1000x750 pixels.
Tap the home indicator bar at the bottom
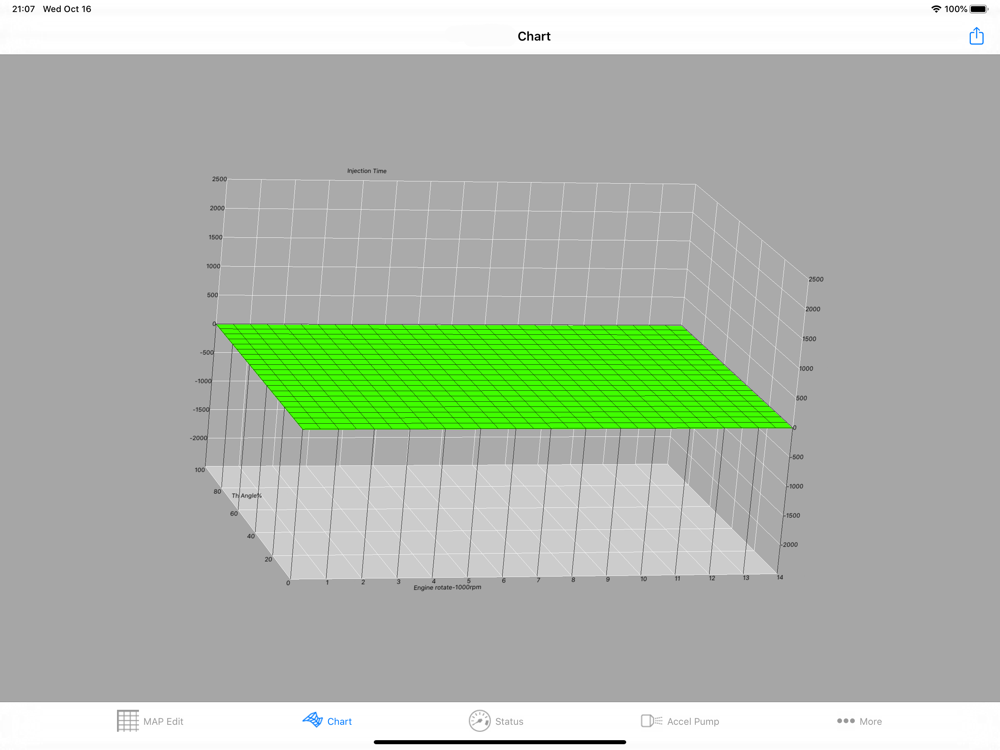pyautogui.click(x=500, y=742)
